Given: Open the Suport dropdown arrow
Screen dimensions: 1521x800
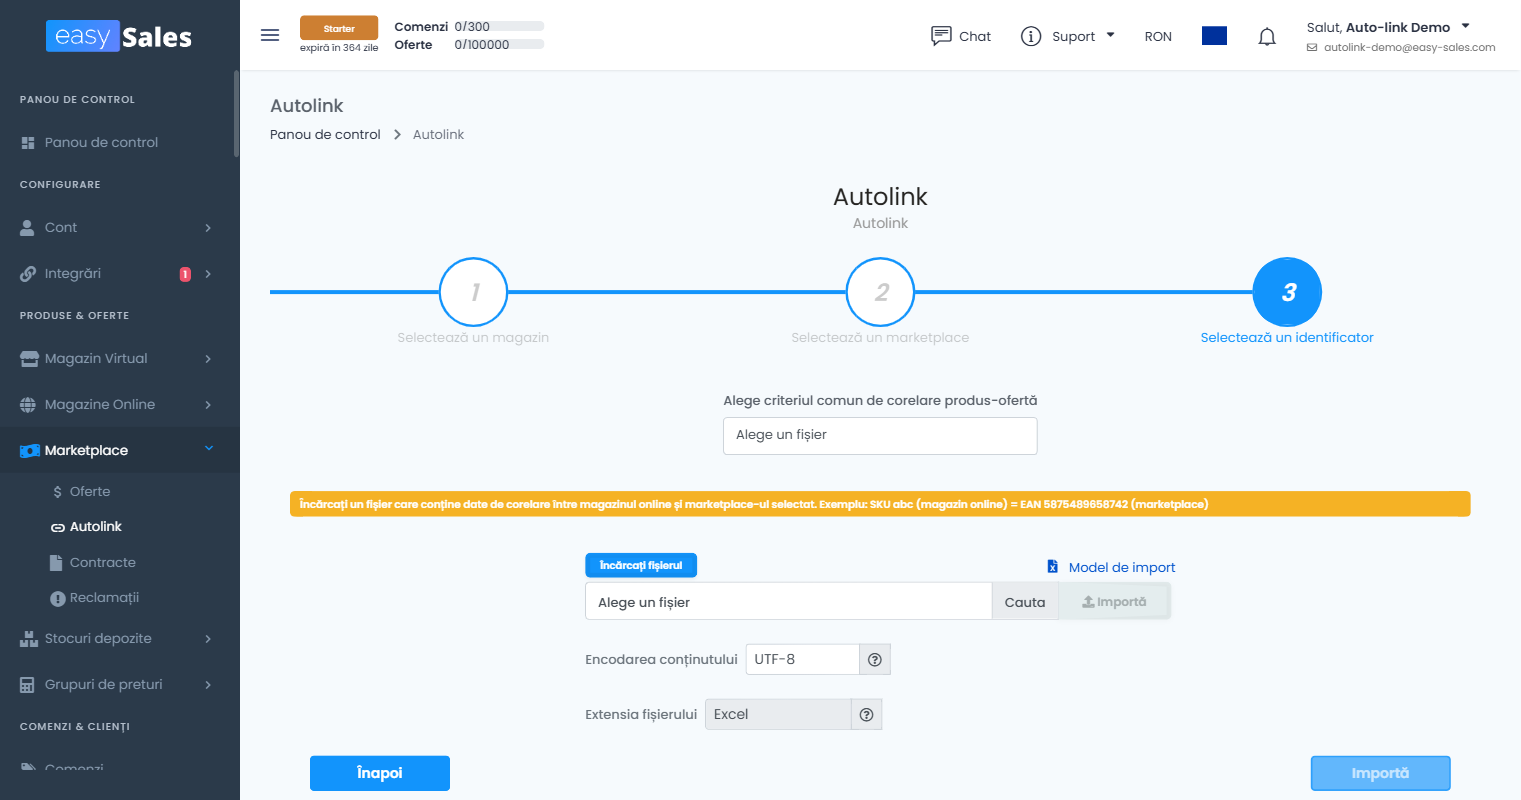Looking at the screenshot, I should (1110, 35).
